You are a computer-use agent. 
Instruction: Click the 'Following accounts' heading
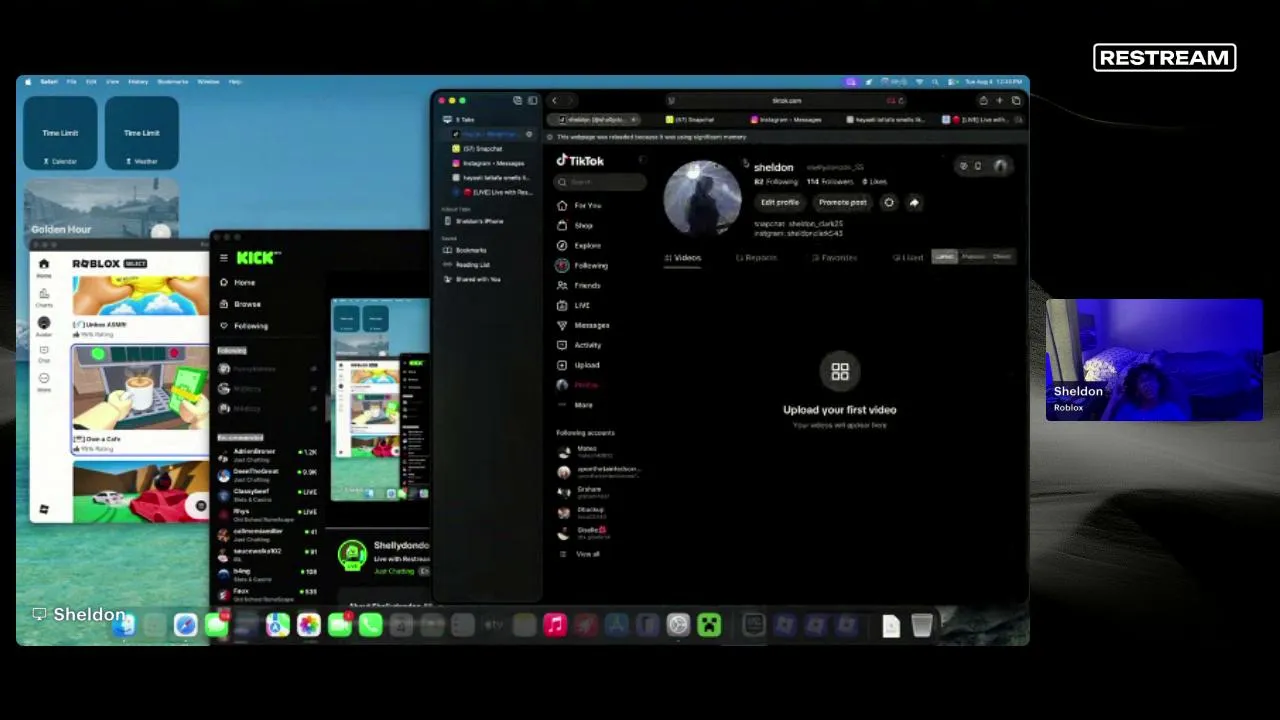click(585, 433)
